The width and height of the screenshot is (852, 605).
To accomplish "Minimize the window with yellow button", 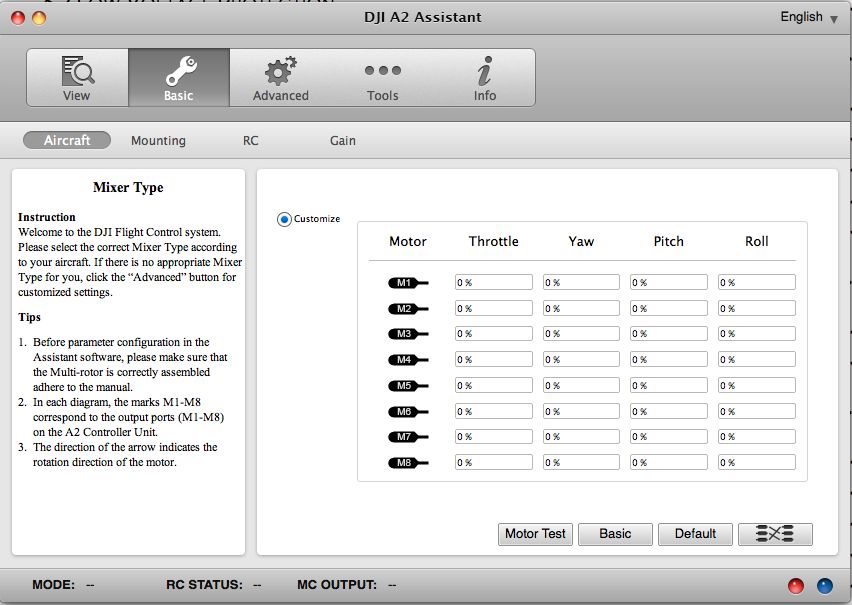I will (x=39, y=18).
